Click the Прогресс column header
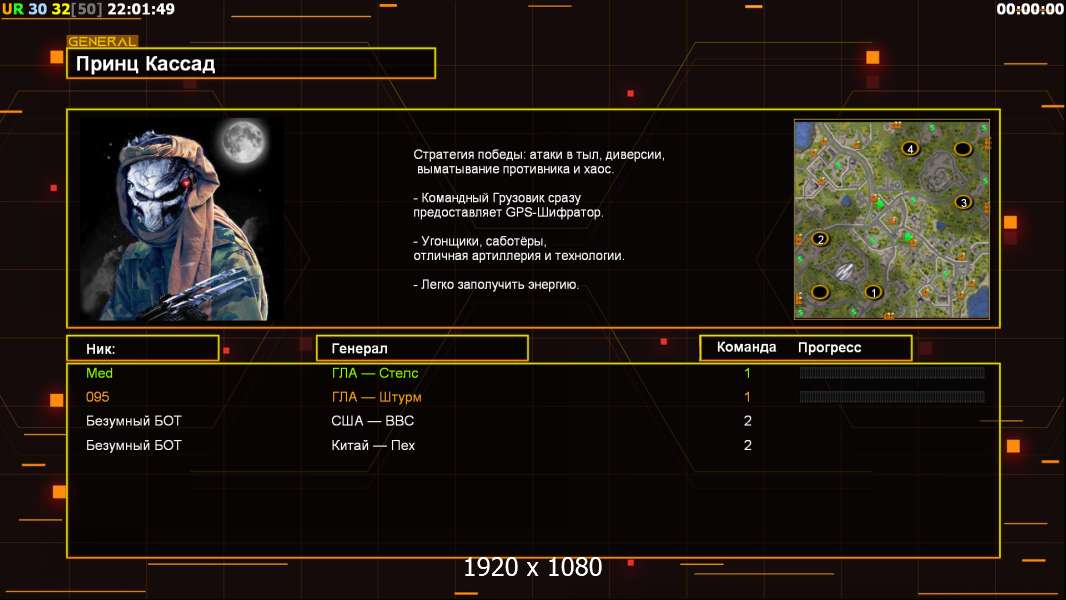The height and width of the screenshot is (600, 1066). (x=829, y=348)
